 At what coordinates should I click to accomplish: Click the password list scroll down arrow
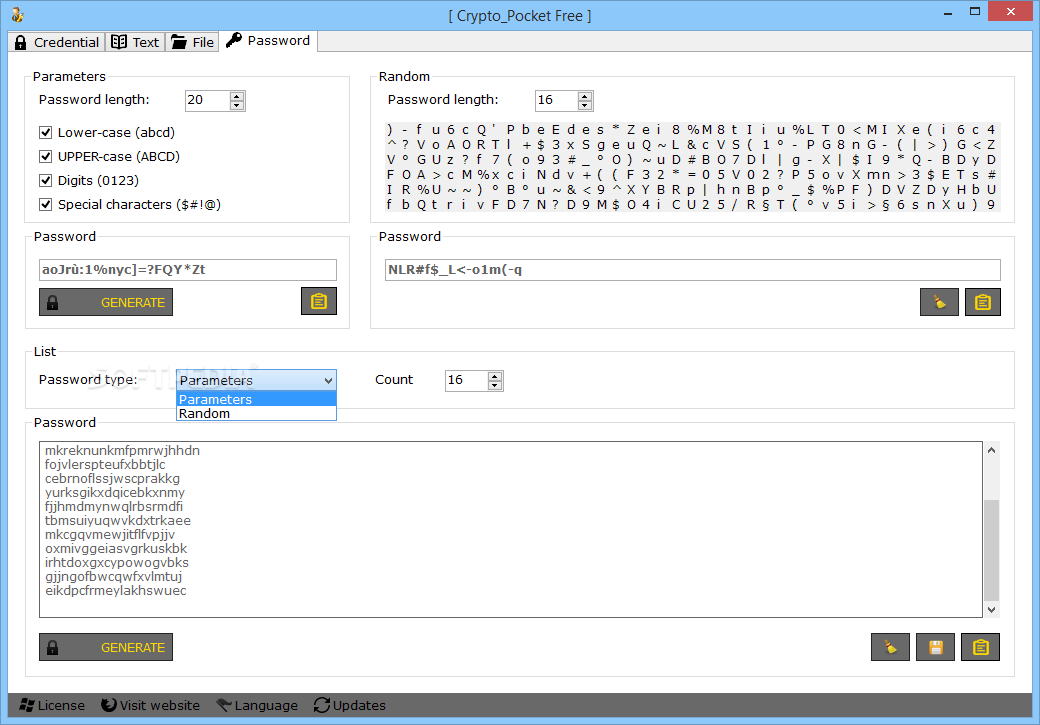click(991, 610)
